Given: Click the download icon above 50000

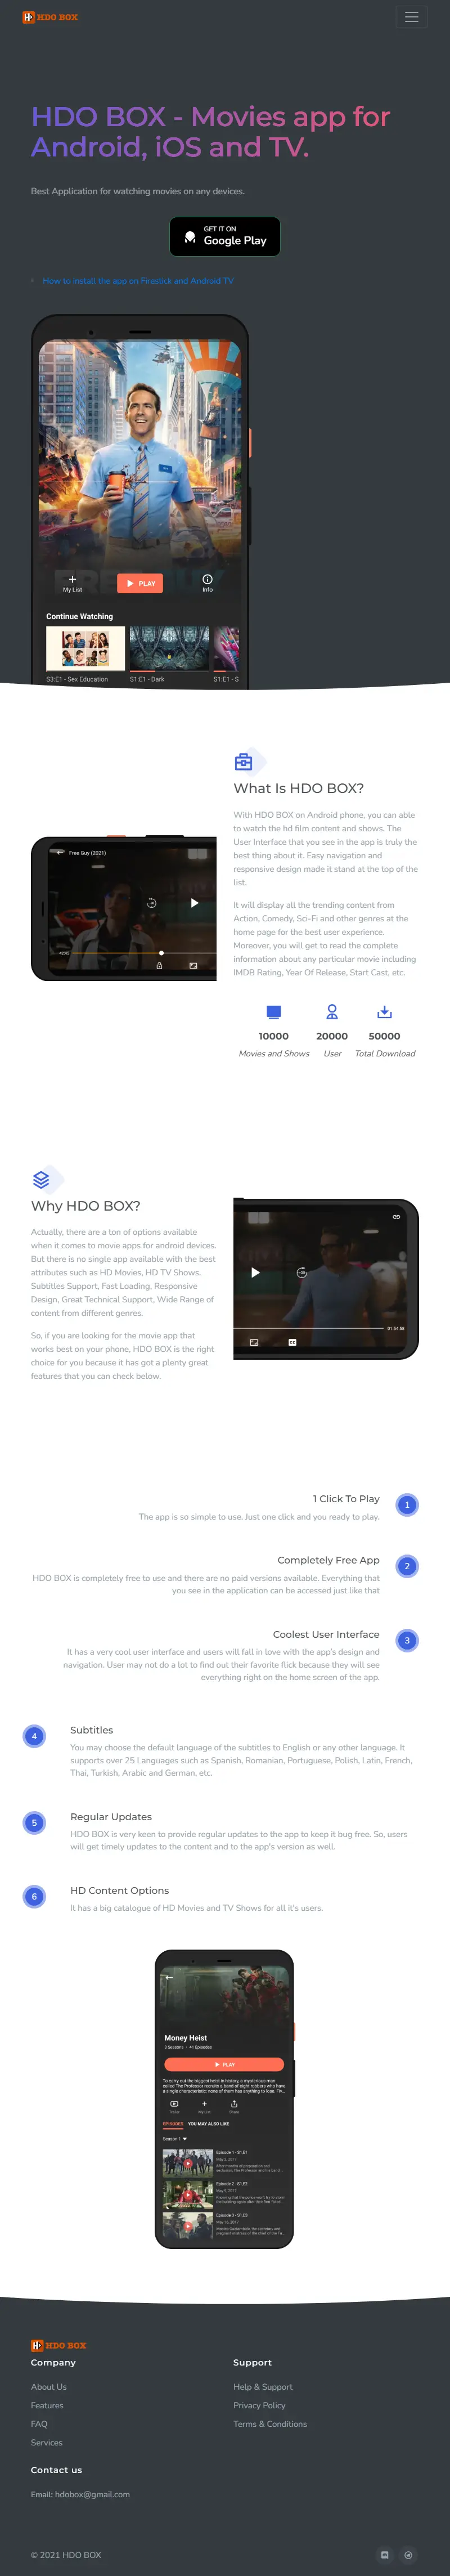Looking at the screenshot, I should [x=385, y=1012].
